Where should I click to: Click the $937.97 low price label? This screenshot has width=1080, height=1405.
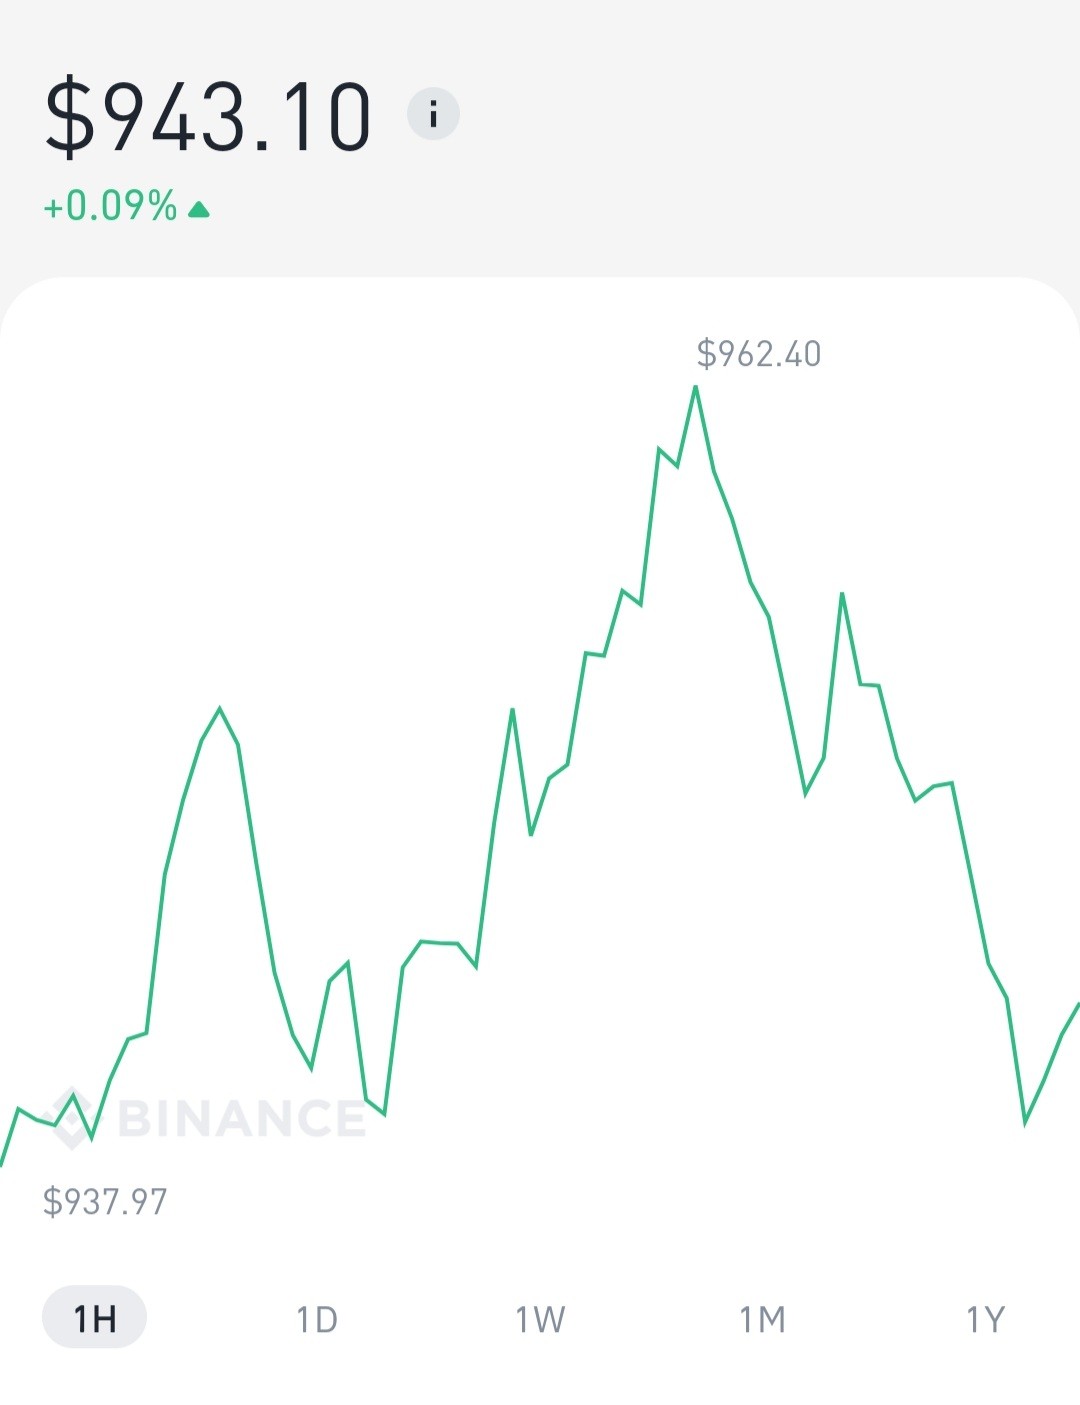pos(105,1201)
